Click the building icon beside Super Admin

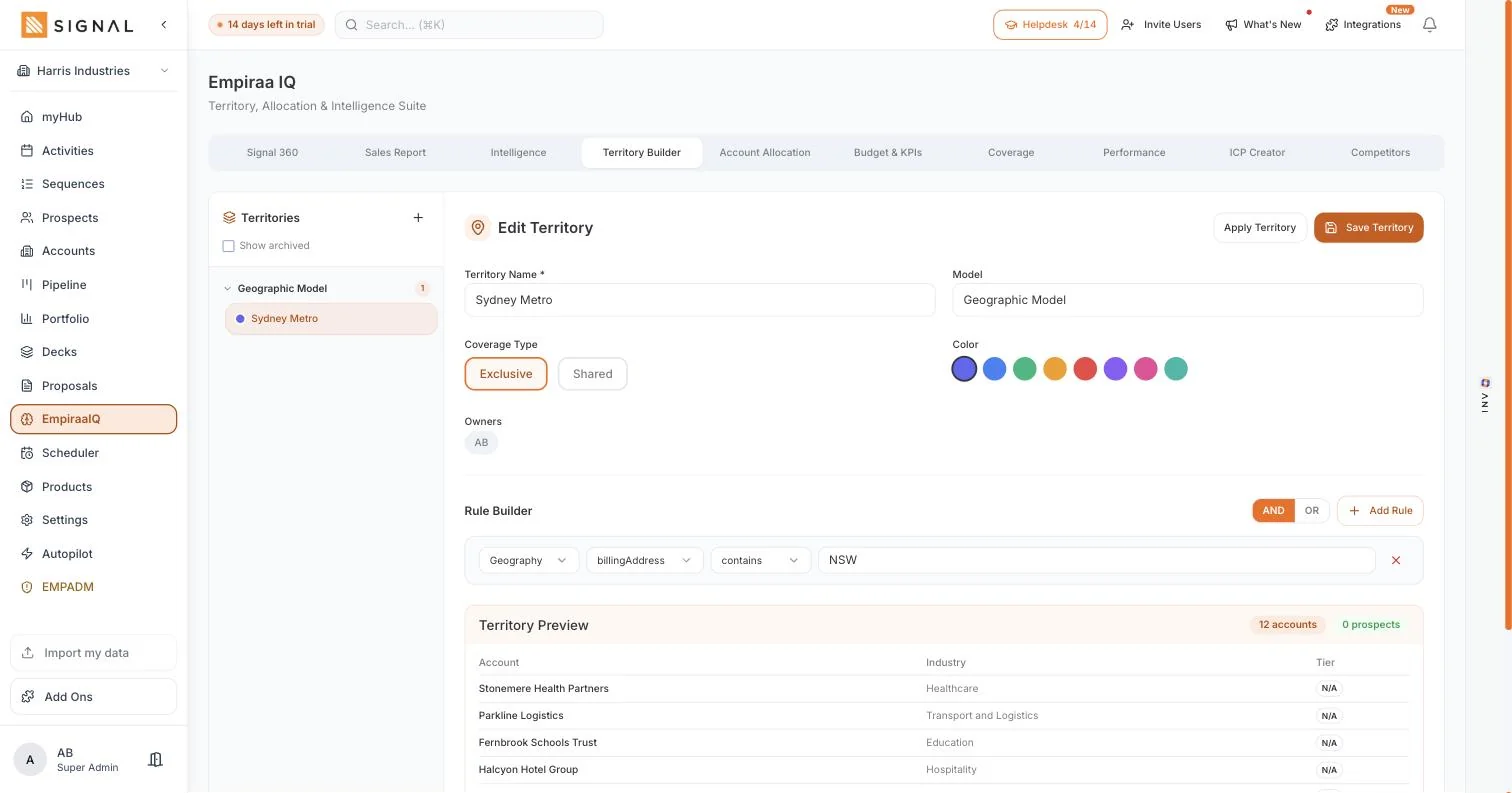155,760
